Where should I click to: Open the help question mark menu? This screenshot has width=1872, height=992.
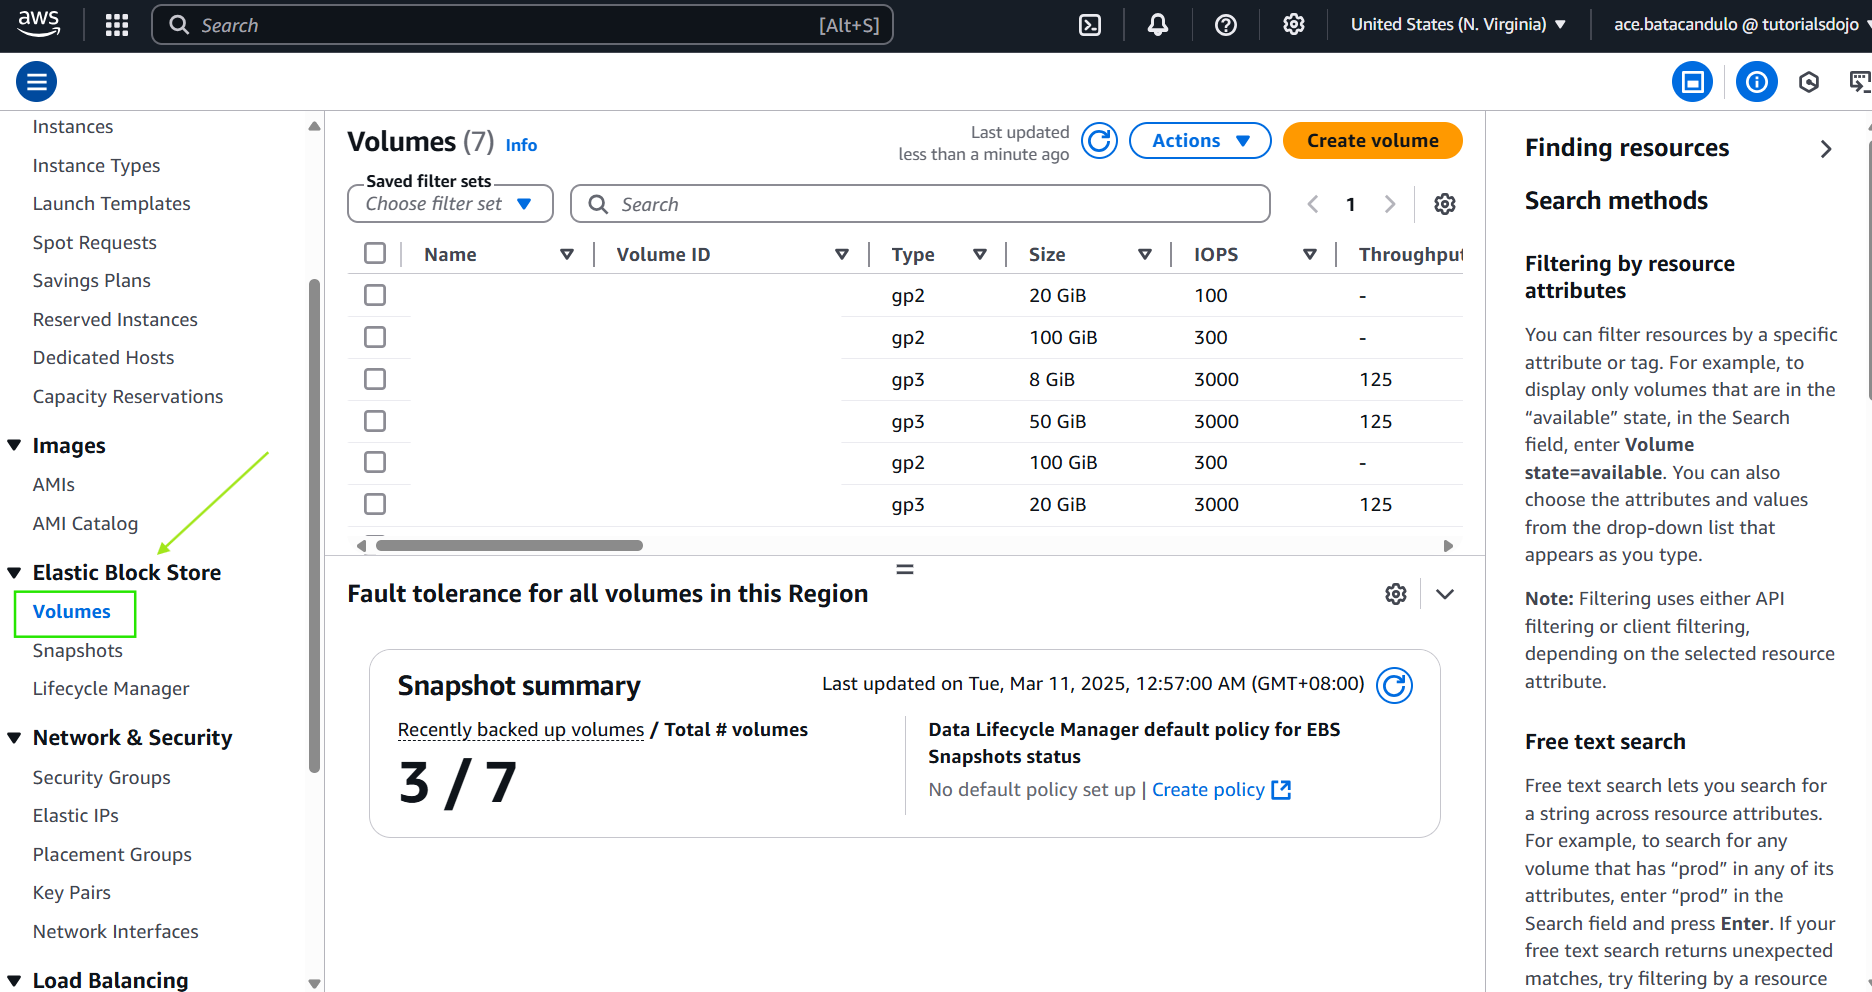[x=1226, y=25]
